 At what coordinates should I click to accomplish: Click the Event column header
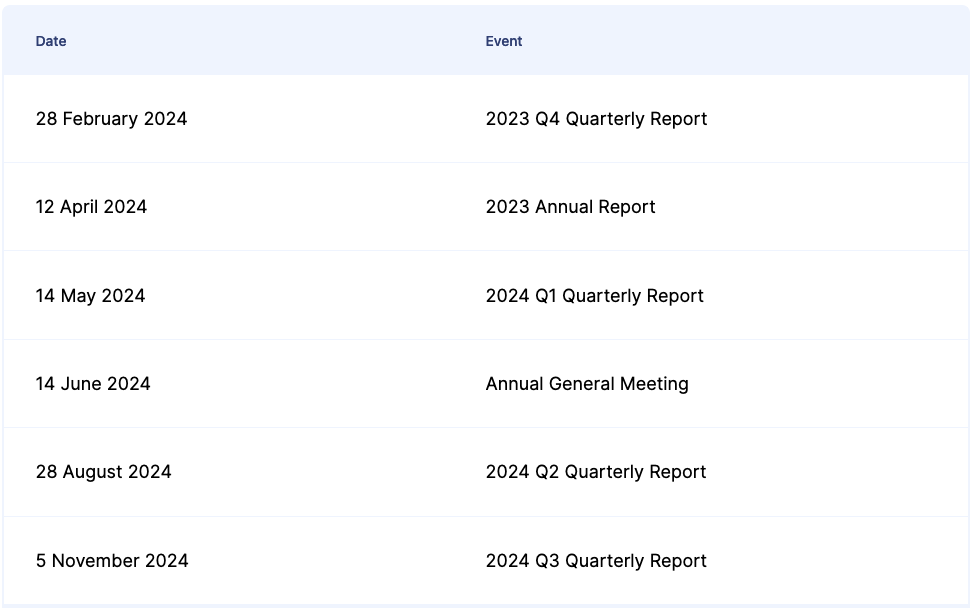(x=504, y=41)
